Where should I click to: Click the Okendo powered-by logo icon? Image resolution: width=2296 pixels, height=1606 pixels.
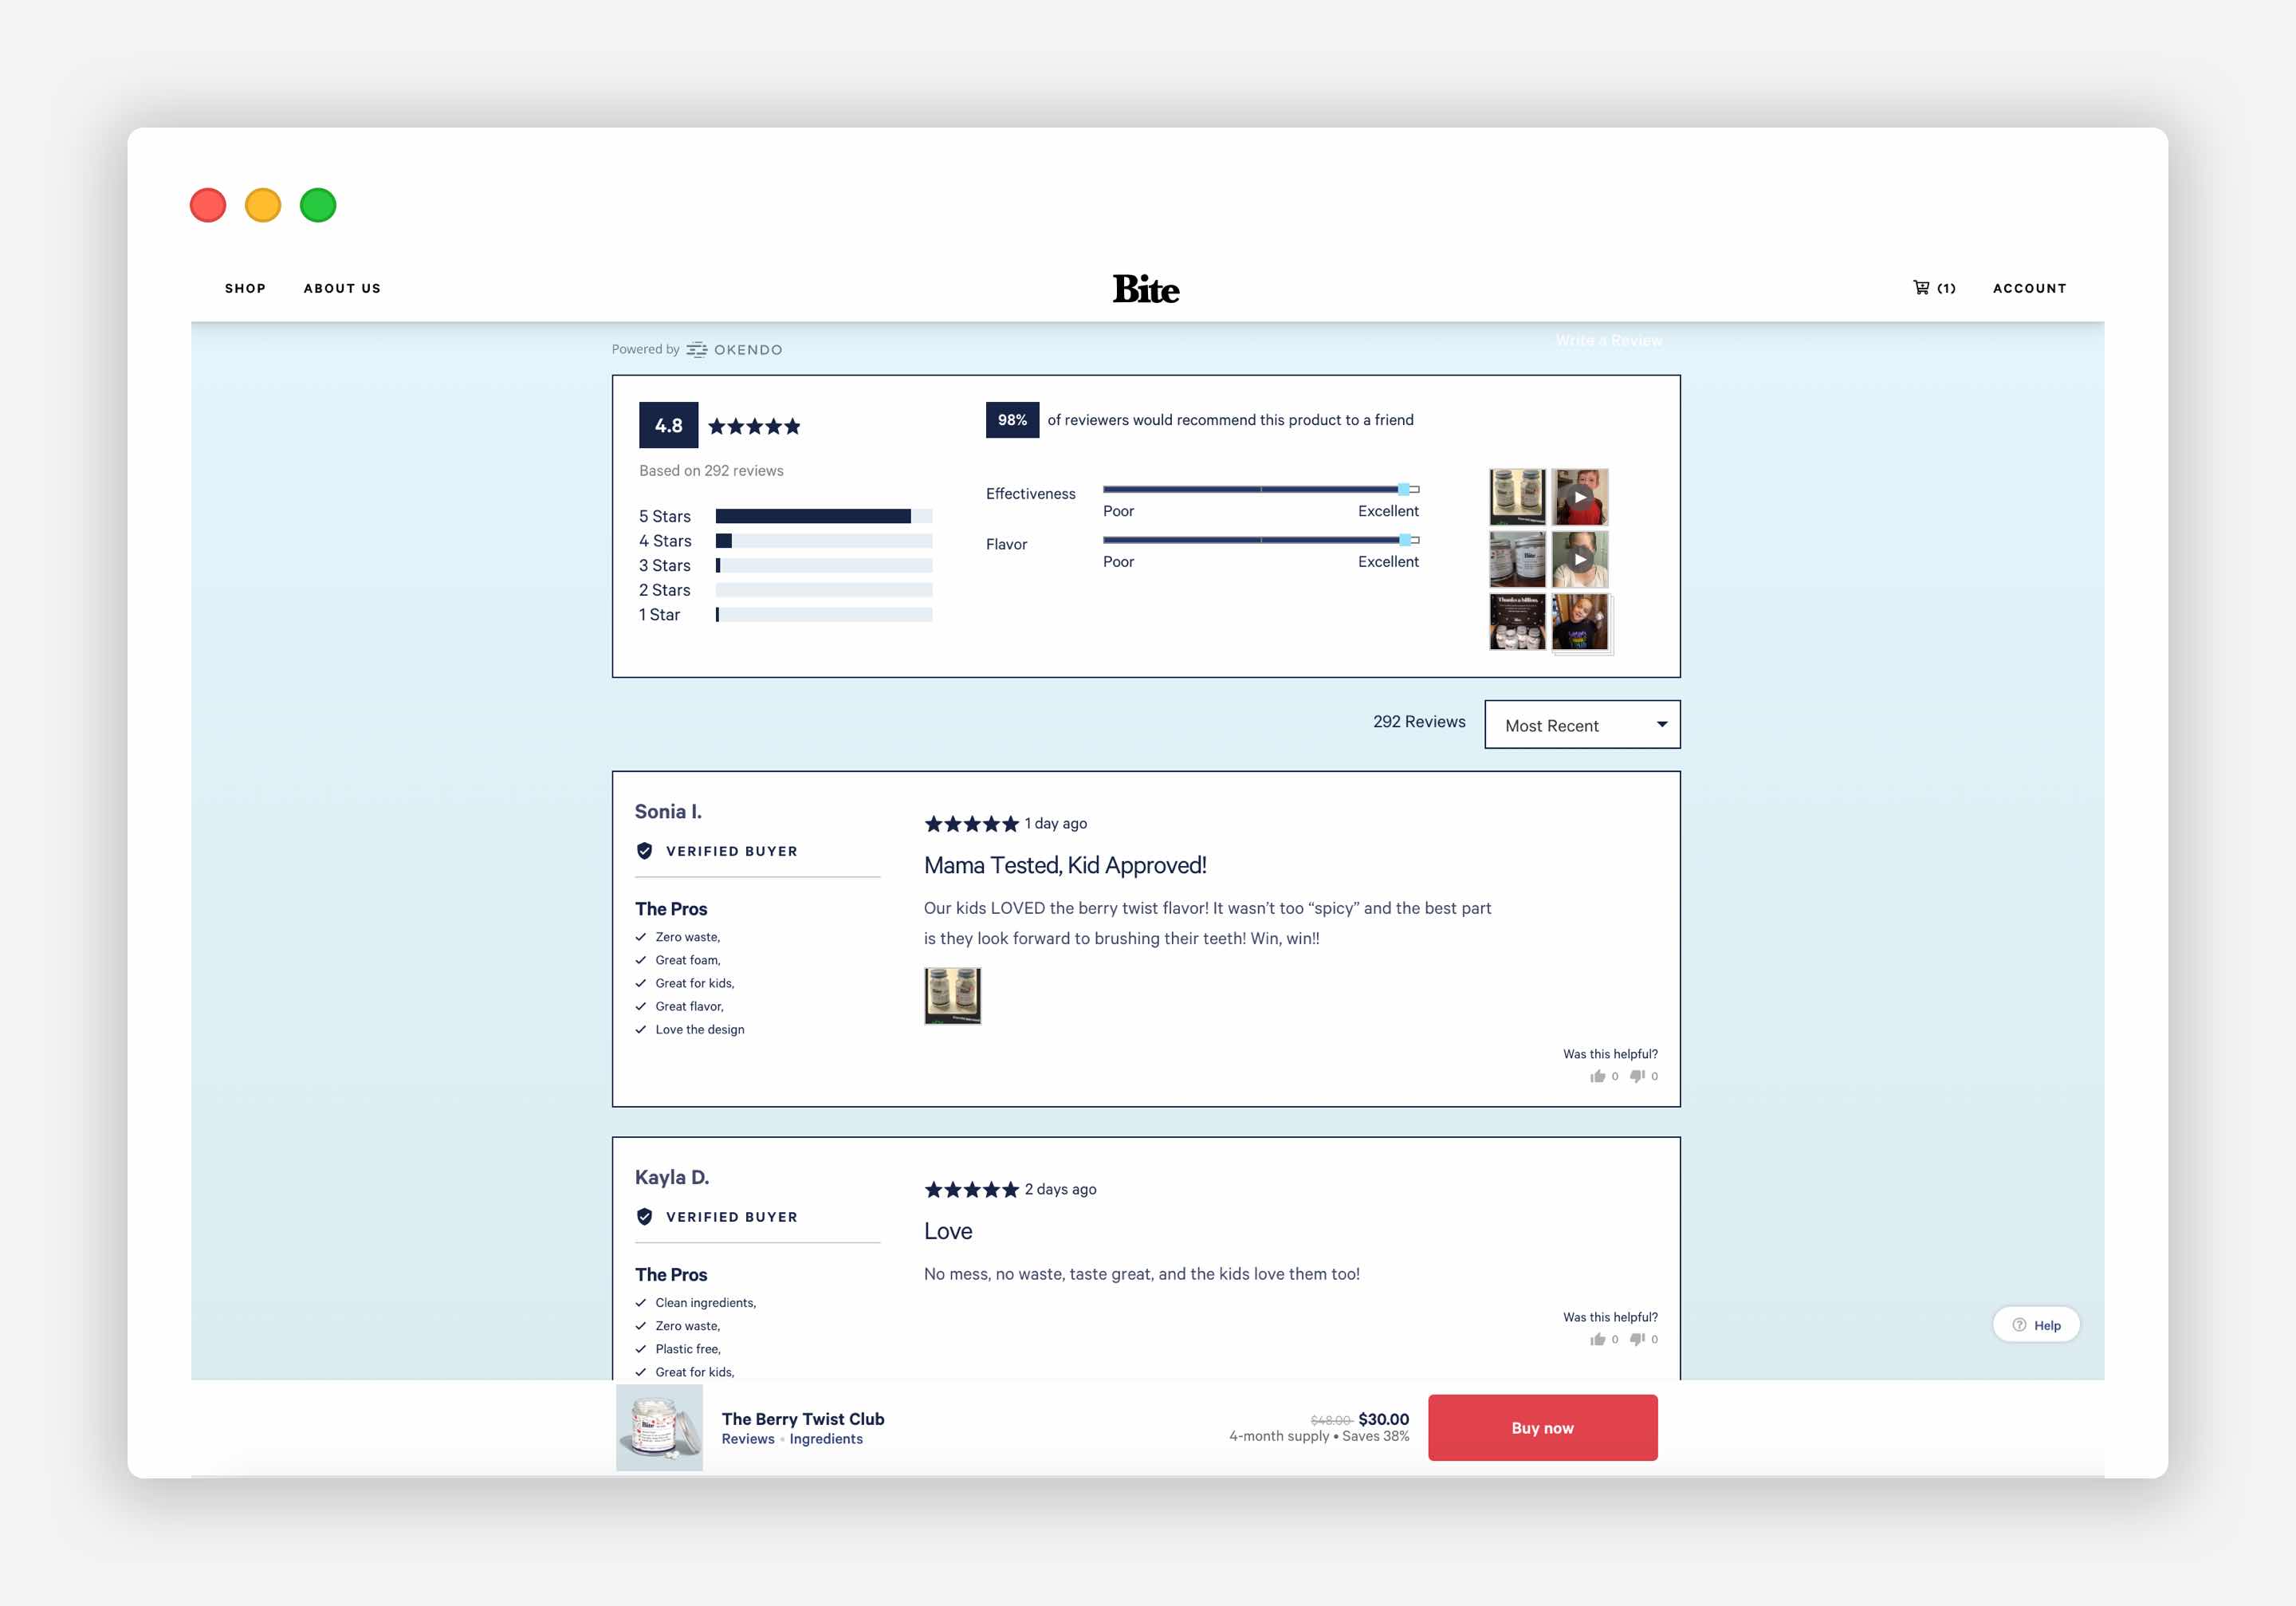[x=698, y=348]
